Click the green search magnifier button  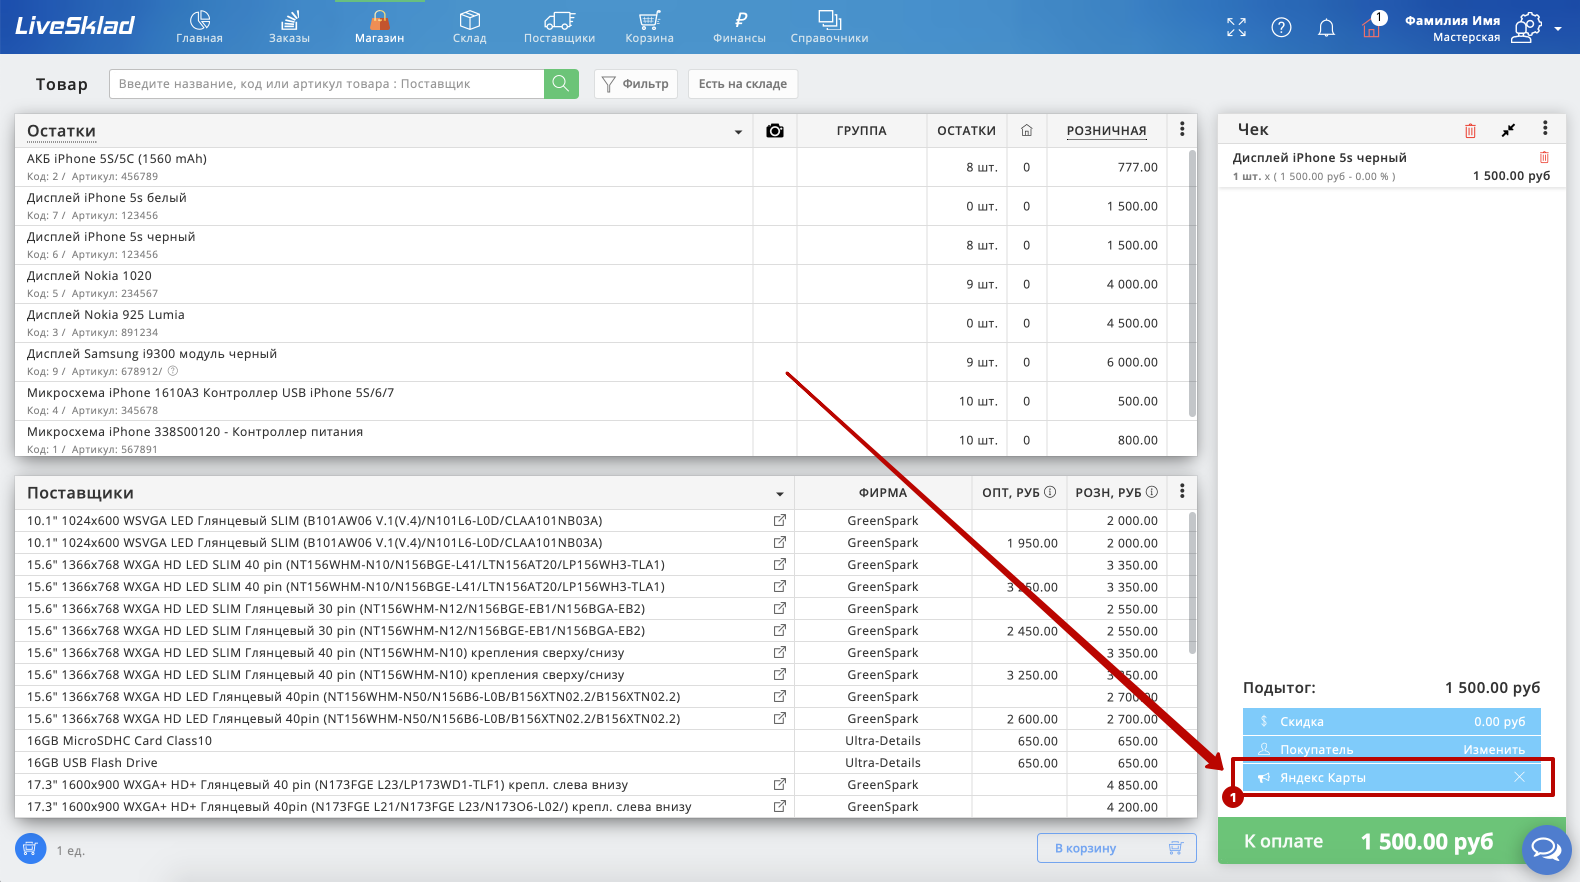tap(561, 84)
